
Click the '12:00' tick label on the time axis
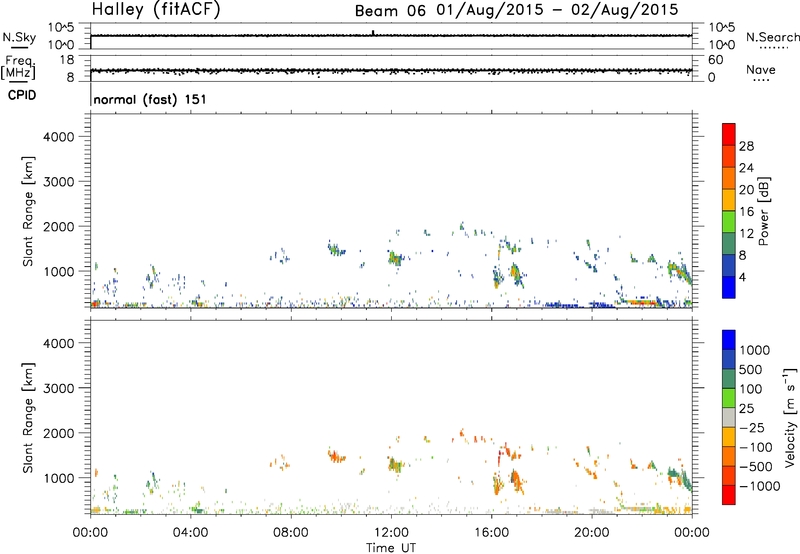click(x=391, y=533)
